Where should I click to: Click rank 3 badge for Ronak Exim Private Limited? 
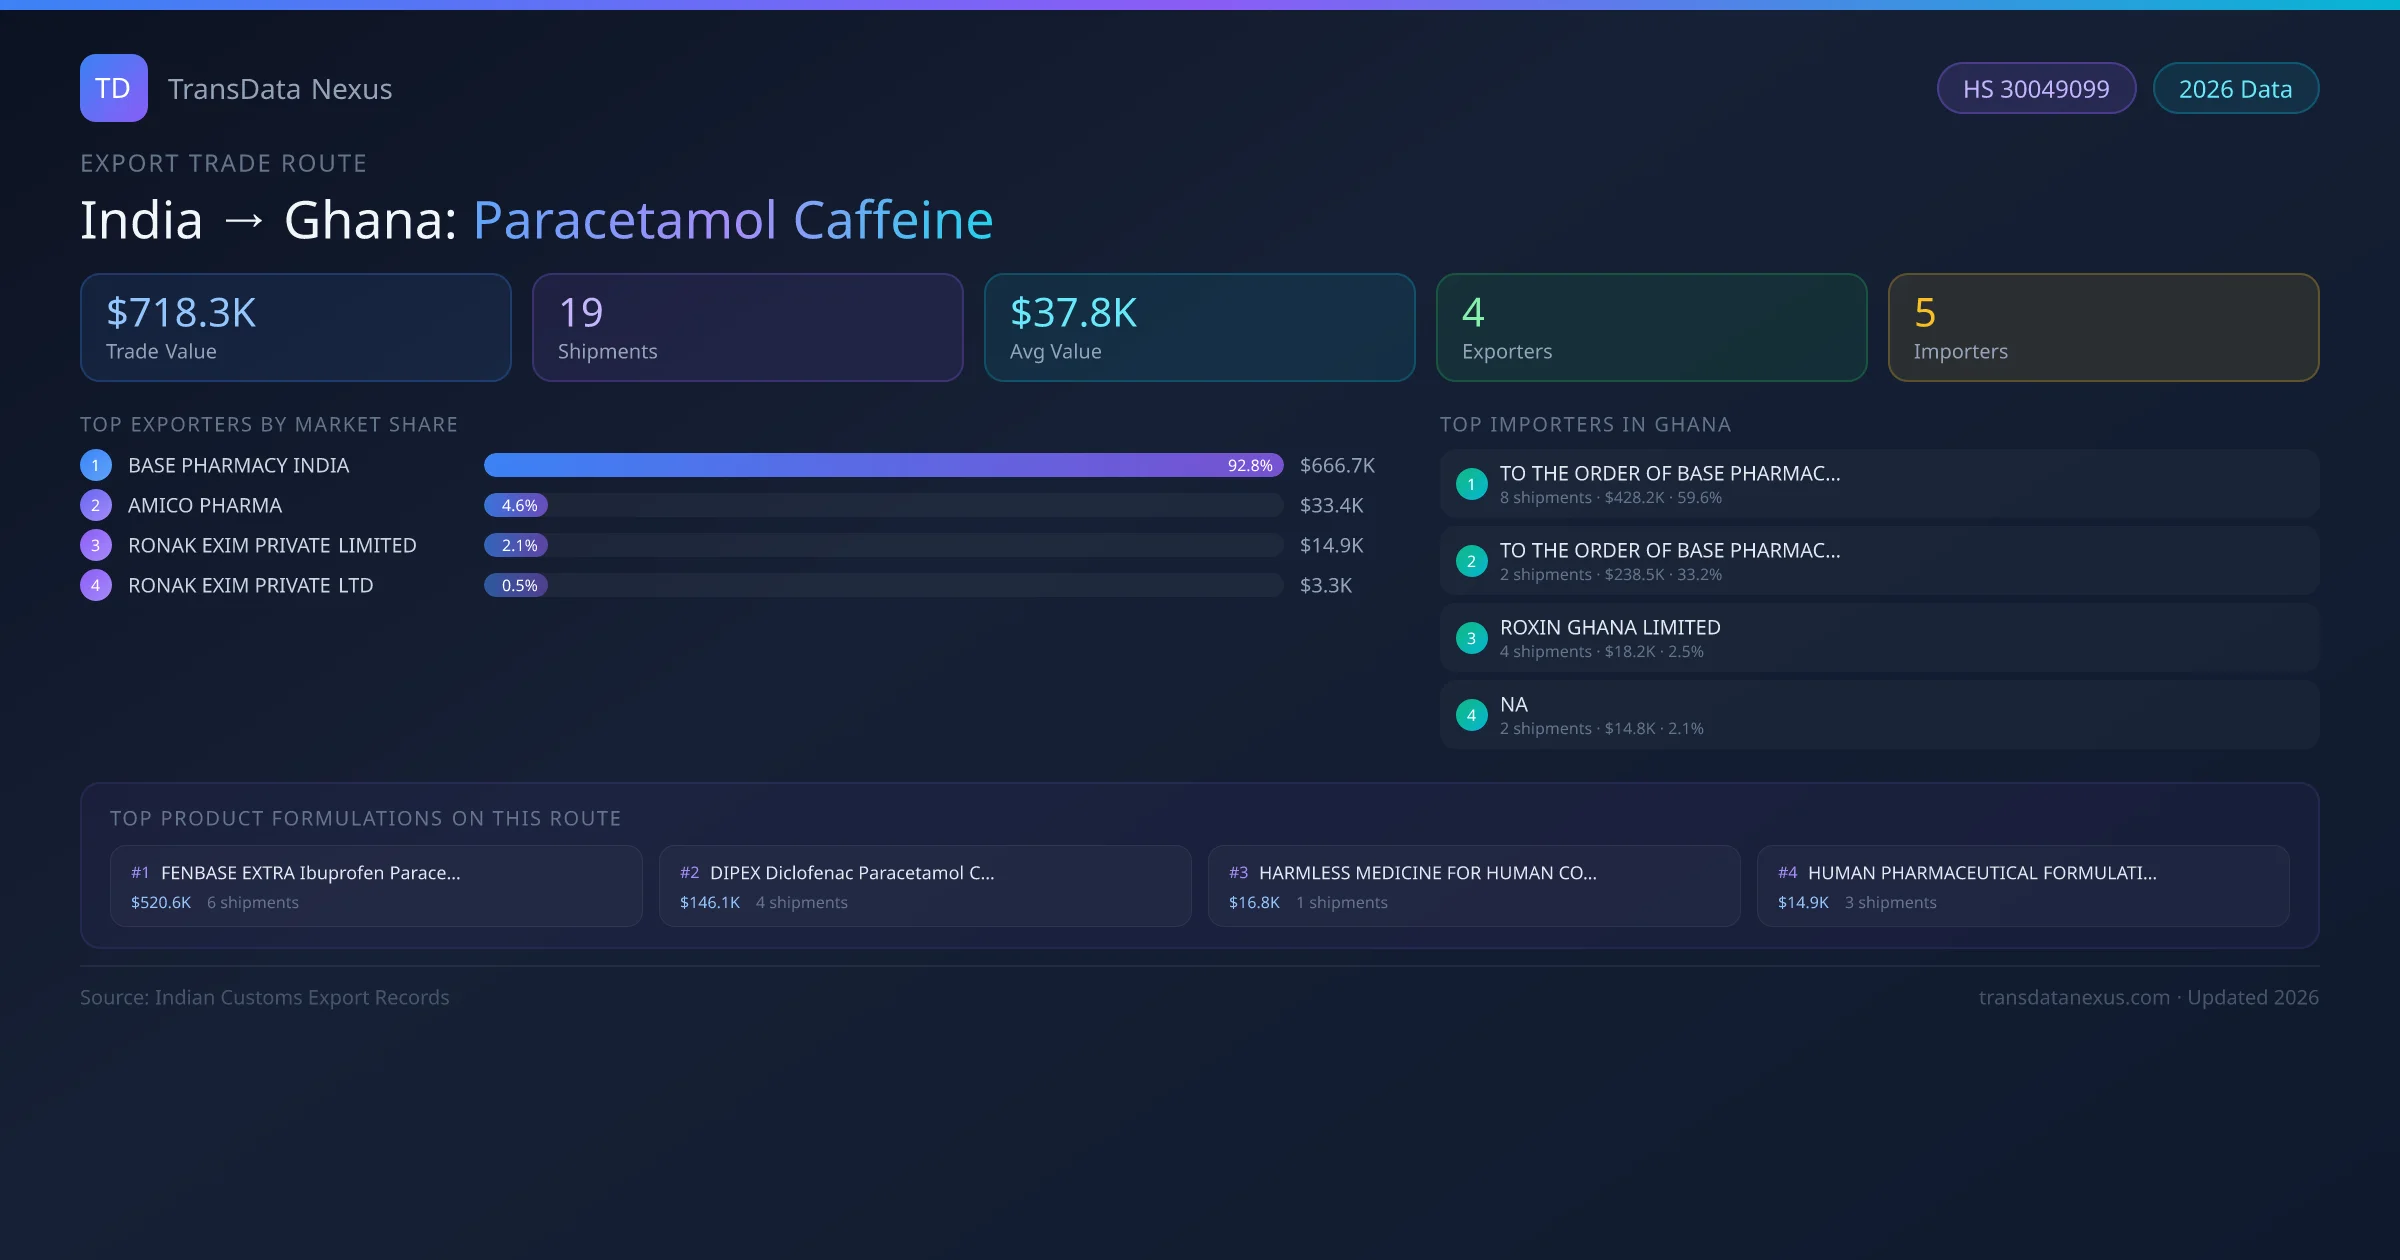coord(96,545)
